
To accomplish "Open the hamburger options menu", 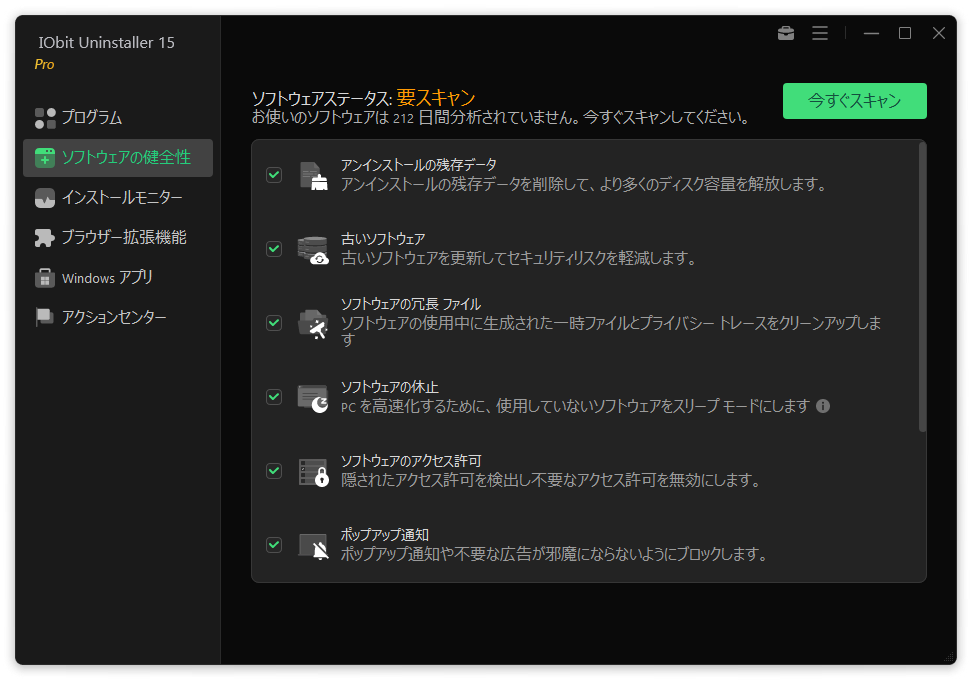I will click(820, 33).
